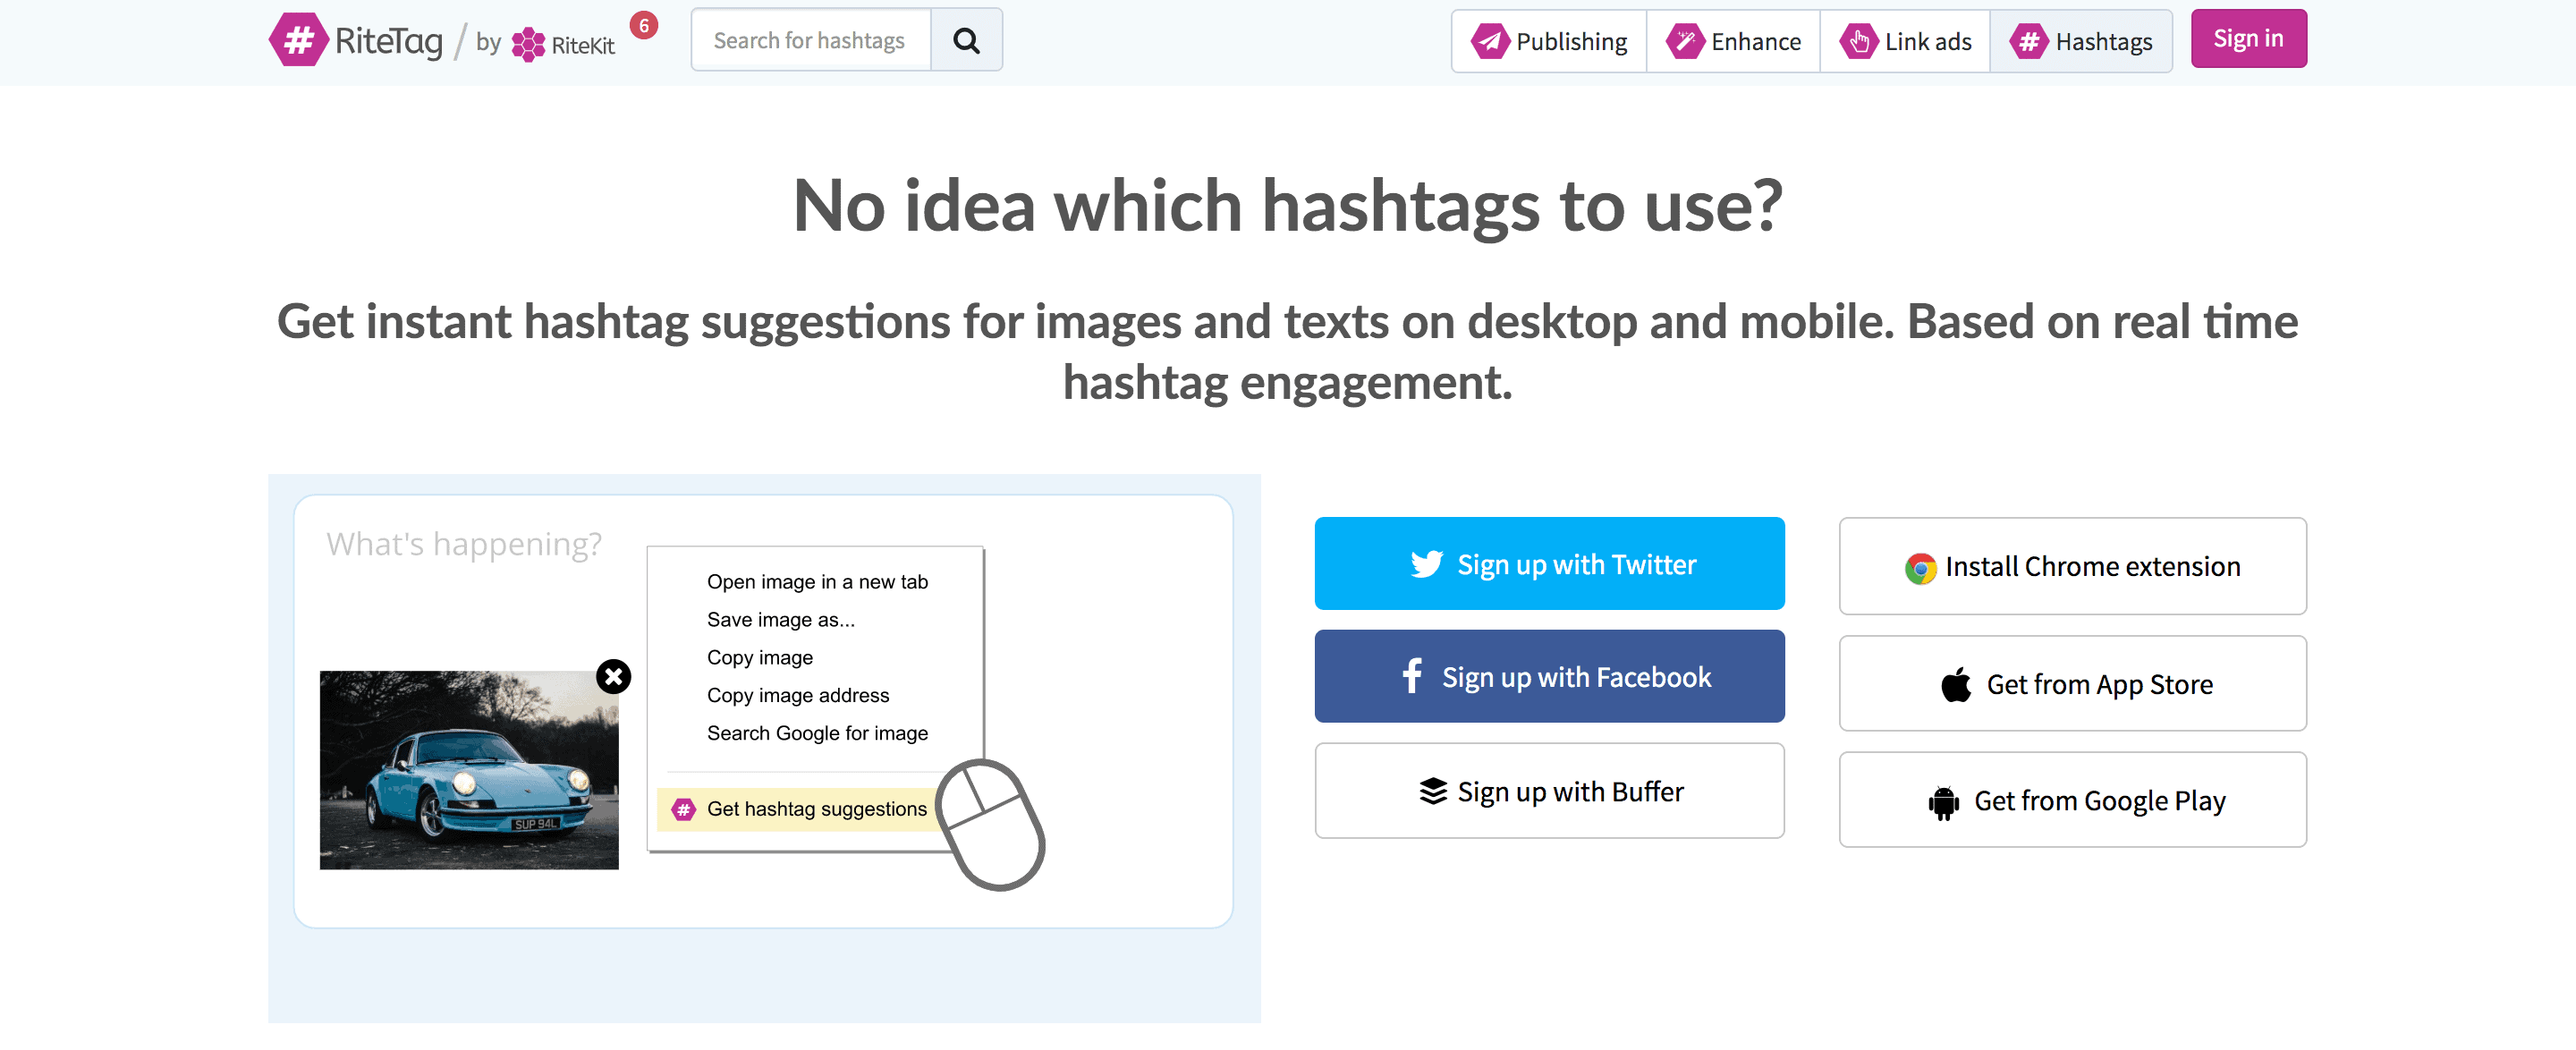The height and width of the screenshot is (1050, 2576).
Task: Select the Hashtags navigation tab
Action: tap(2081, 41)
